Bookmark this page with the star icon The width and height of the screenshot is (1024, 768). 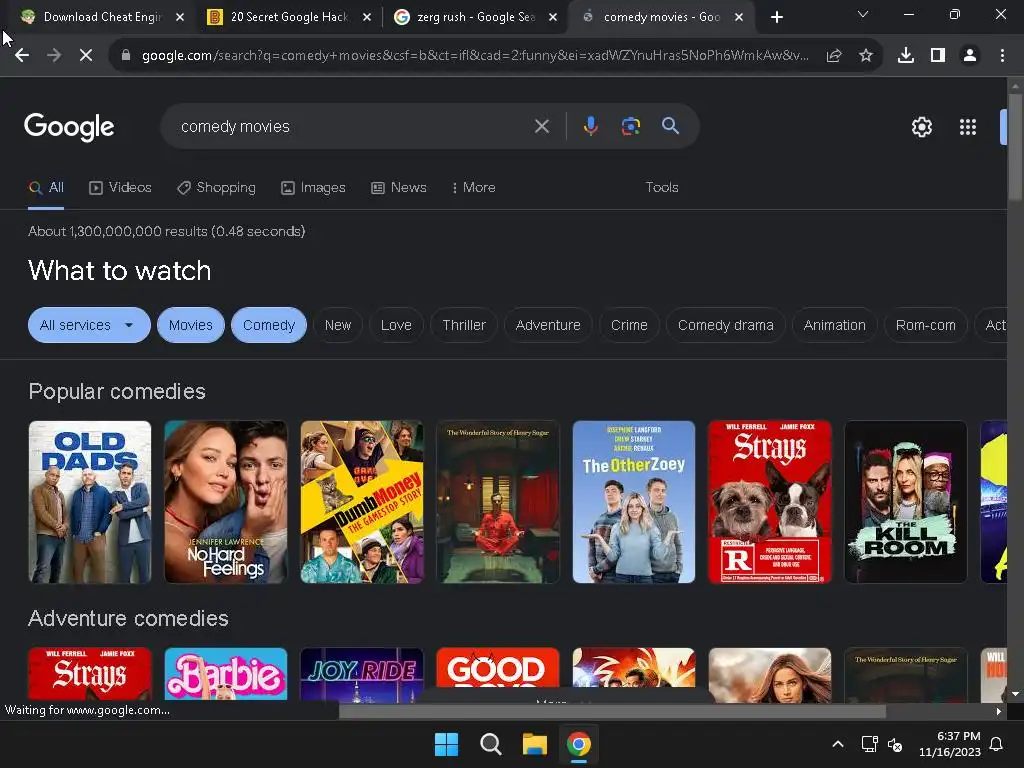(x=866, y=56)
